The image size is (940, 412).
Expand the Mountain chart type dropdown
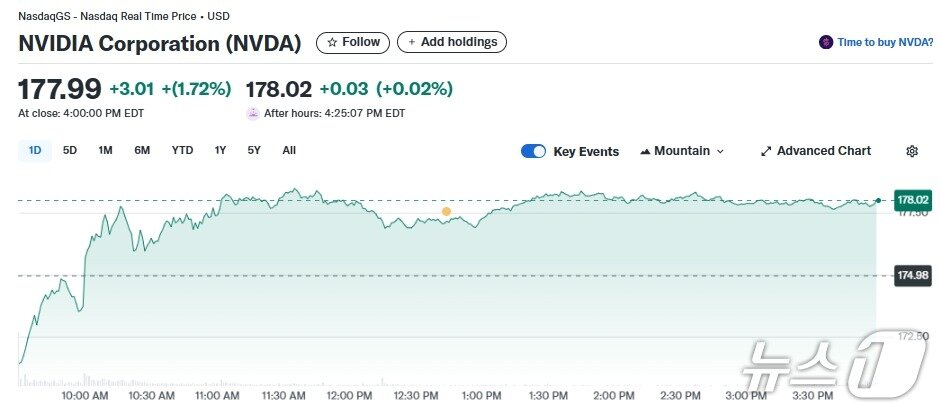point(720,152)
